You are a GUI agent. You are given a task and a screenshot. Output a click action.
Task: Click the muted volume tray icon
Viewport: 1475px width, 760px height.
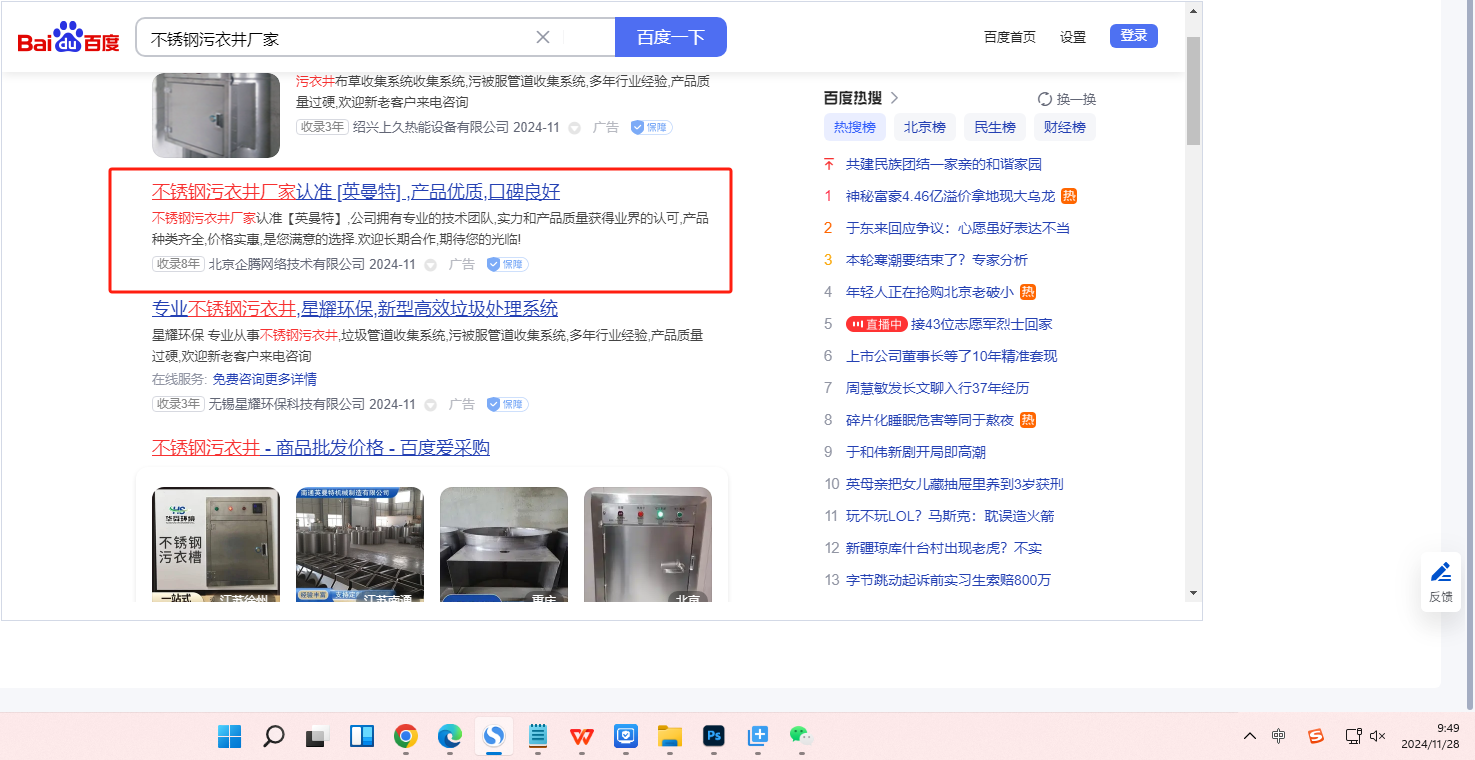1377,737
